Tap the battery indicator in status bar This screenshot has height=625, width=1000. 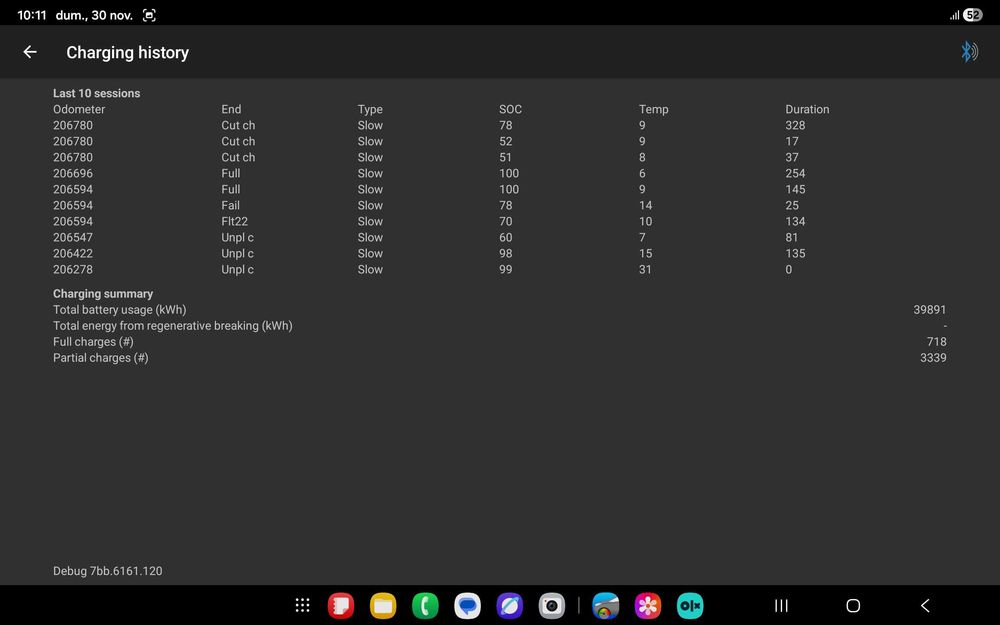click(x=973, y=15)
